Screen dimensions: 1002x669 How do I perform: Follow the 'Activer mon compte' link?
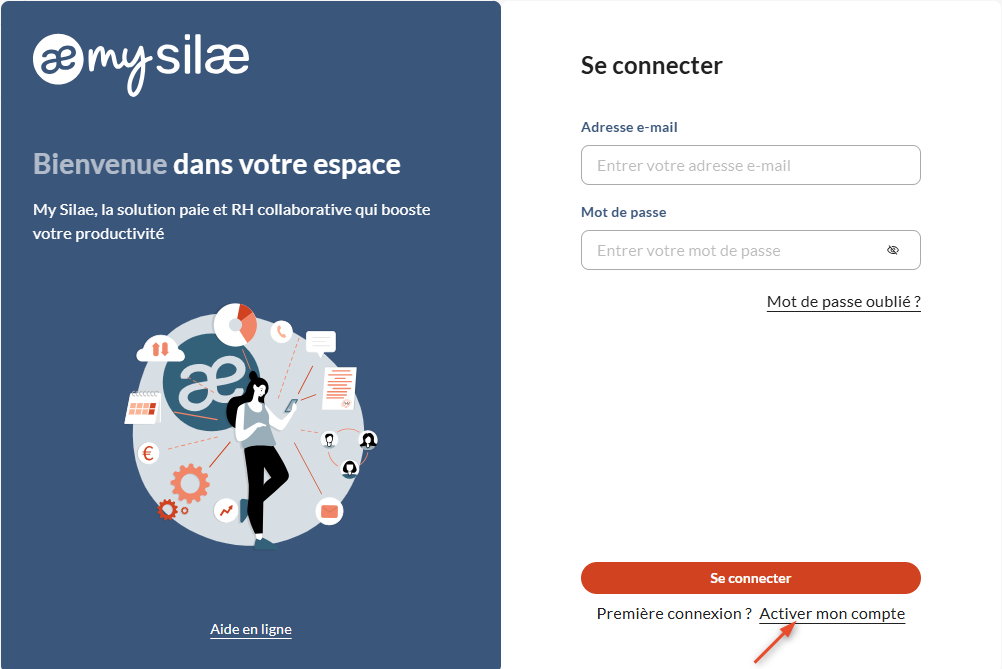(832, 613)
